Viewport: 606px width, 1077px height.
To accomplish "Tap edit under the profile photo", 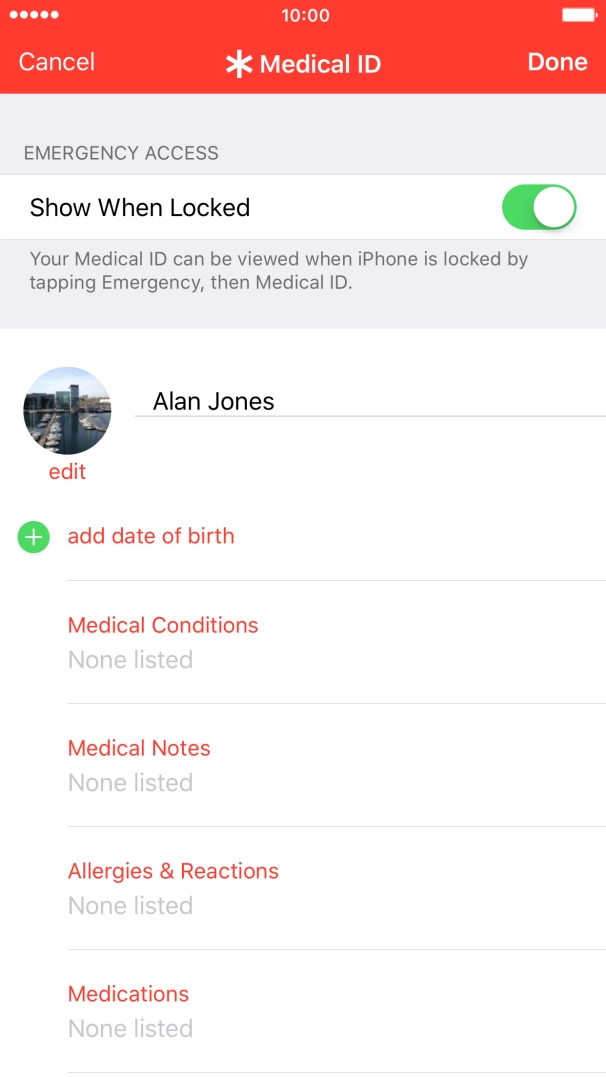I will coord(67,472).
